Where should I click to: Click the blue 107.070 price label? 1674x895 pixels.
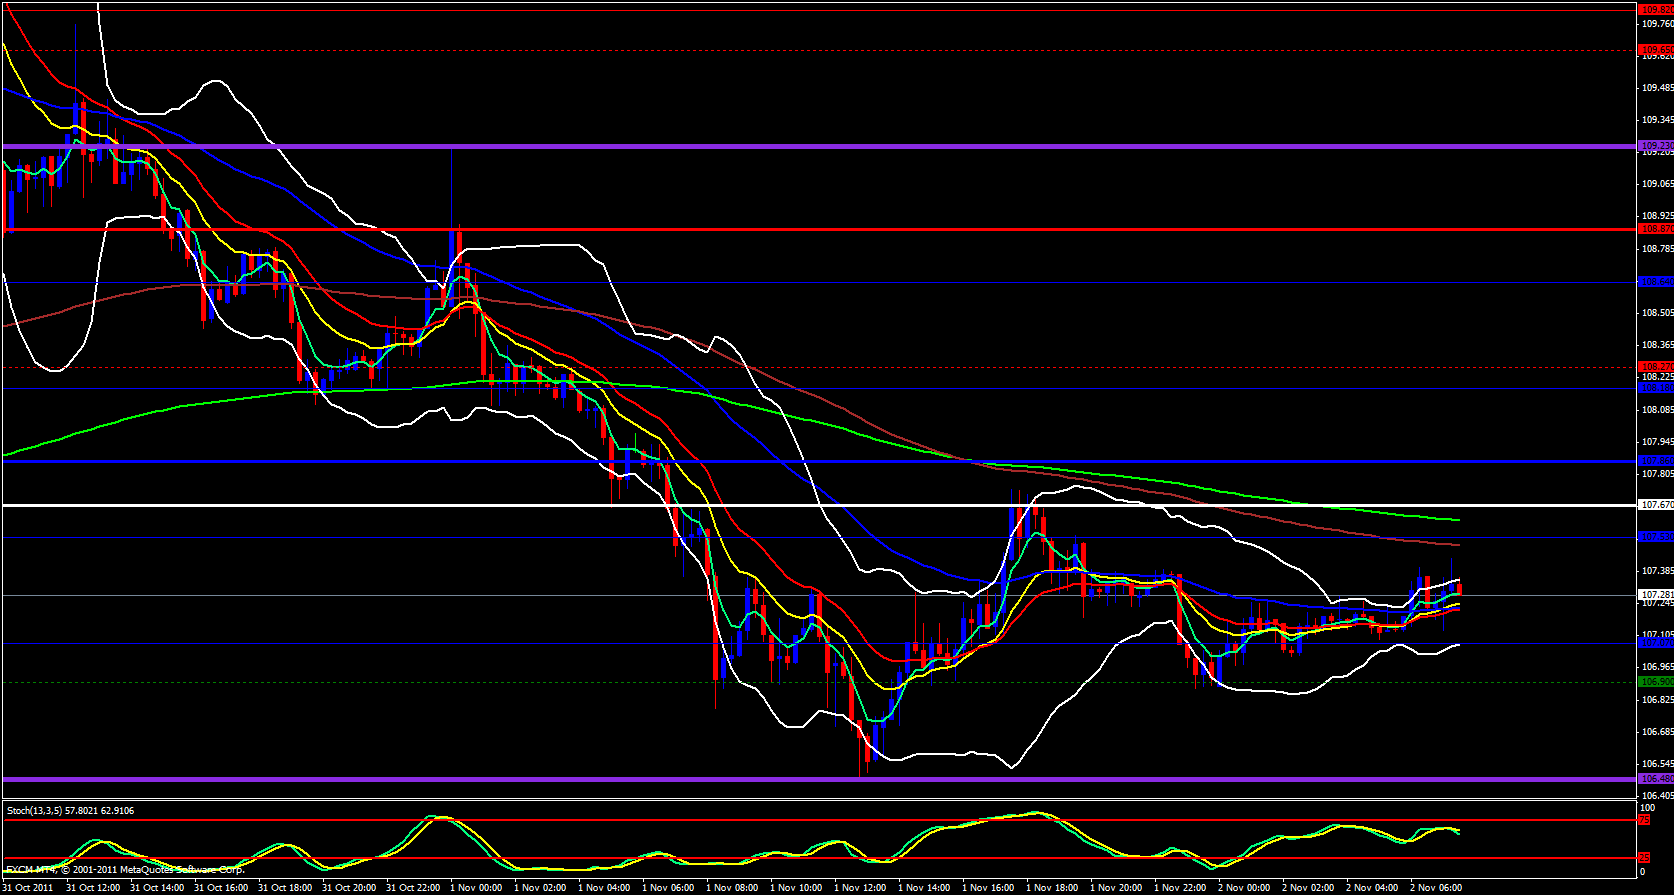click(1655, 643)
